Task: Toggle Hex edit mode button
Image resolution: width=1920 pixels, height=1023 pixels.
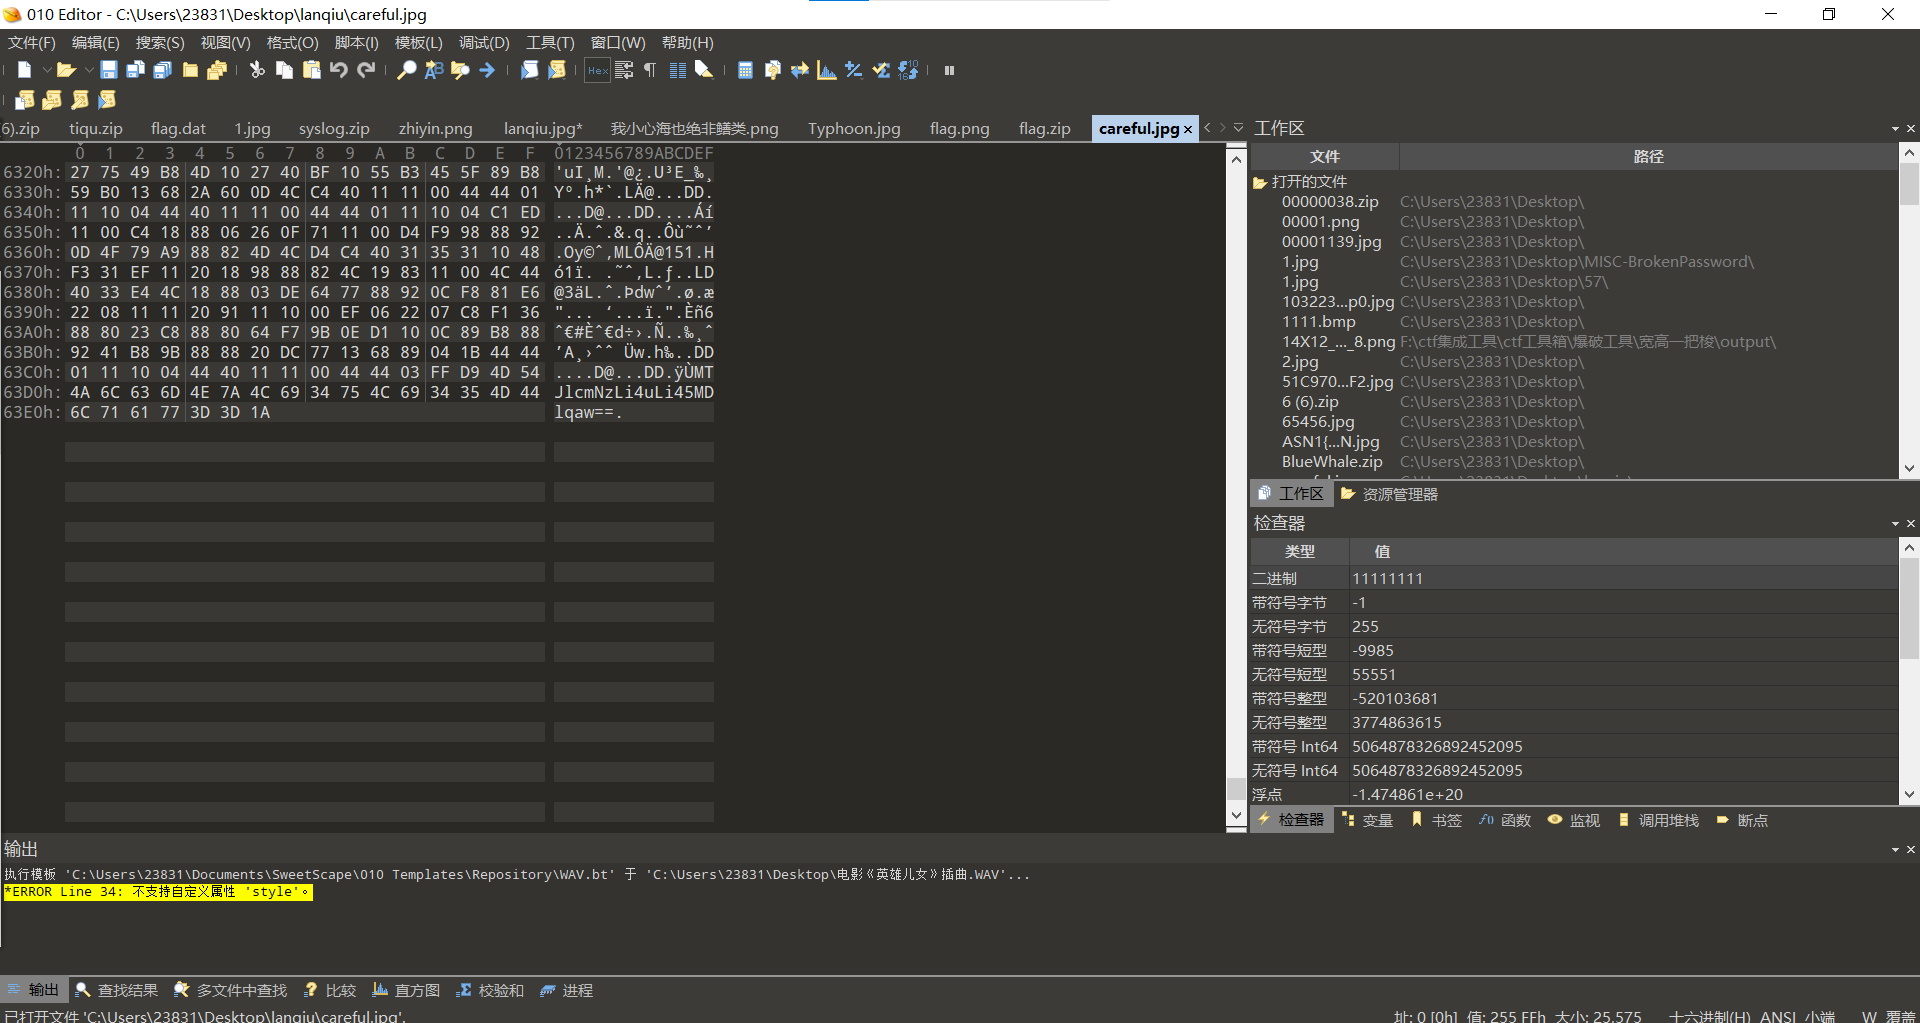Action: tap(597, 70)
